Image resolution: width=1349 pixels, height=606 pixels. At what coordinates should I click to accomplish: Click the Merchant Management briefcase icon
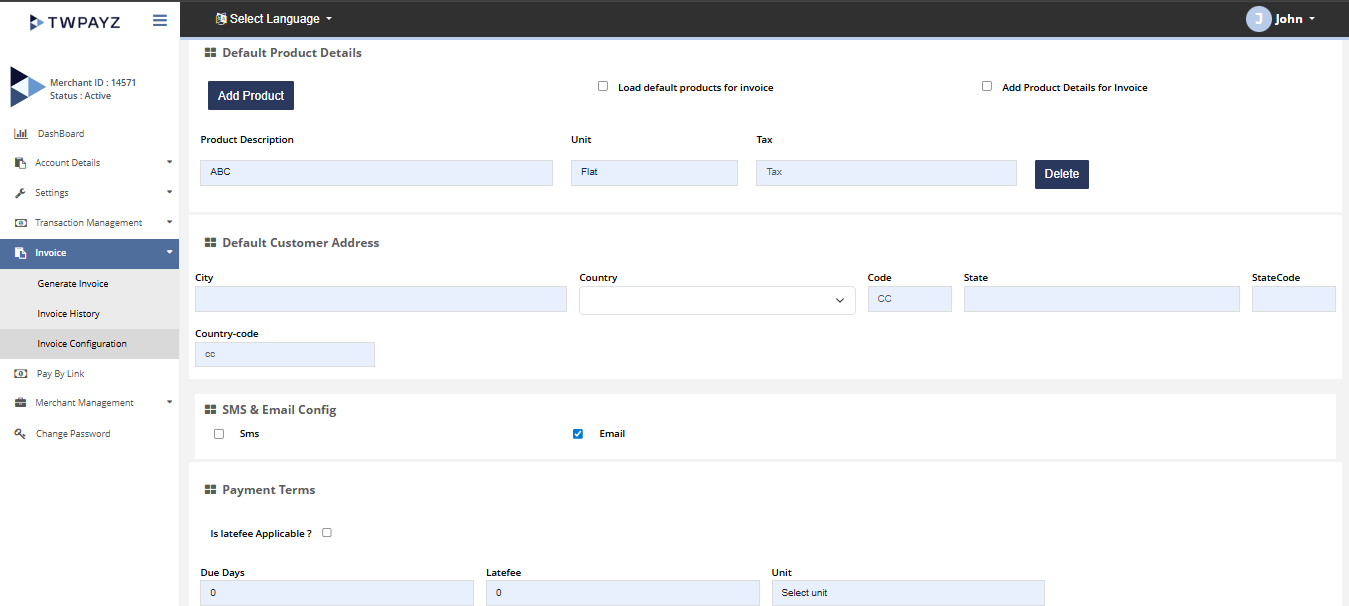[x=20, y=403]
